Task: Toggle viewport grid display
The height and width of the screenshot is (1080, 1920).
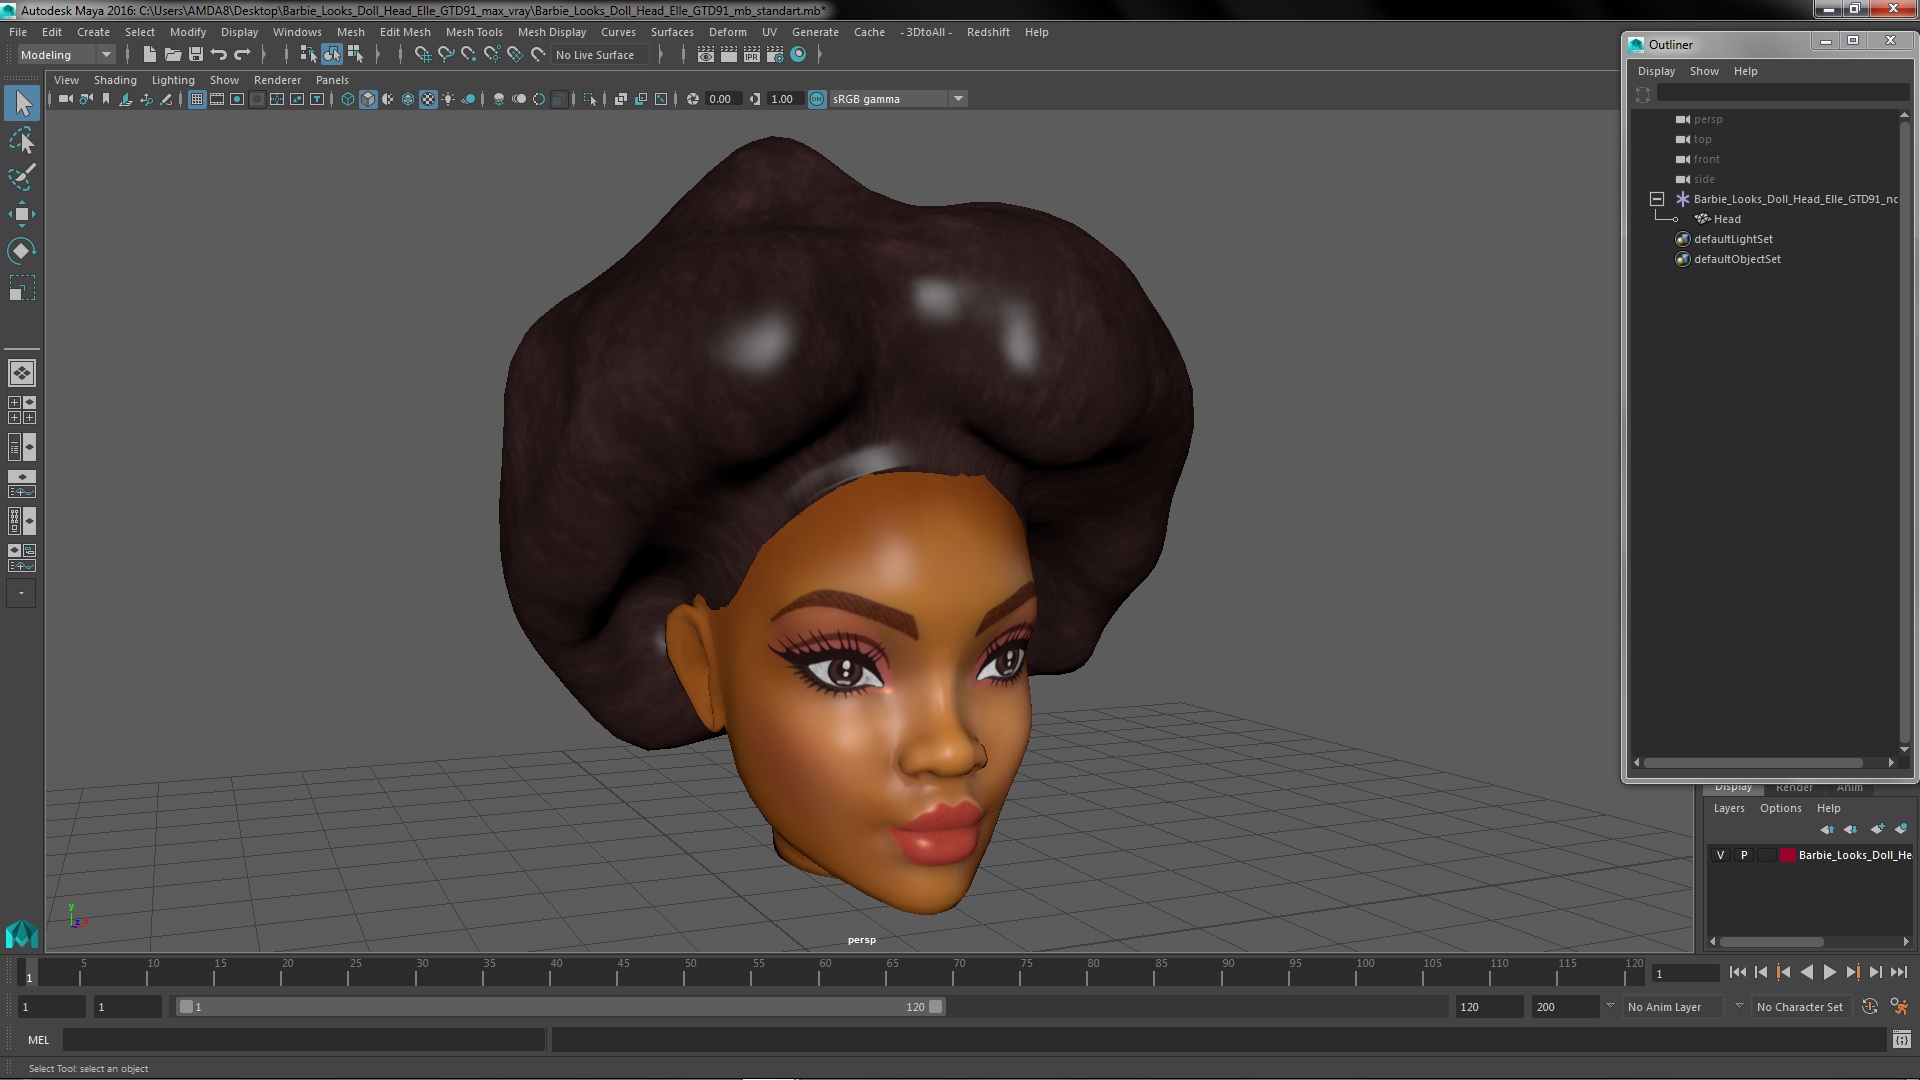Action: tap(197, 99)
